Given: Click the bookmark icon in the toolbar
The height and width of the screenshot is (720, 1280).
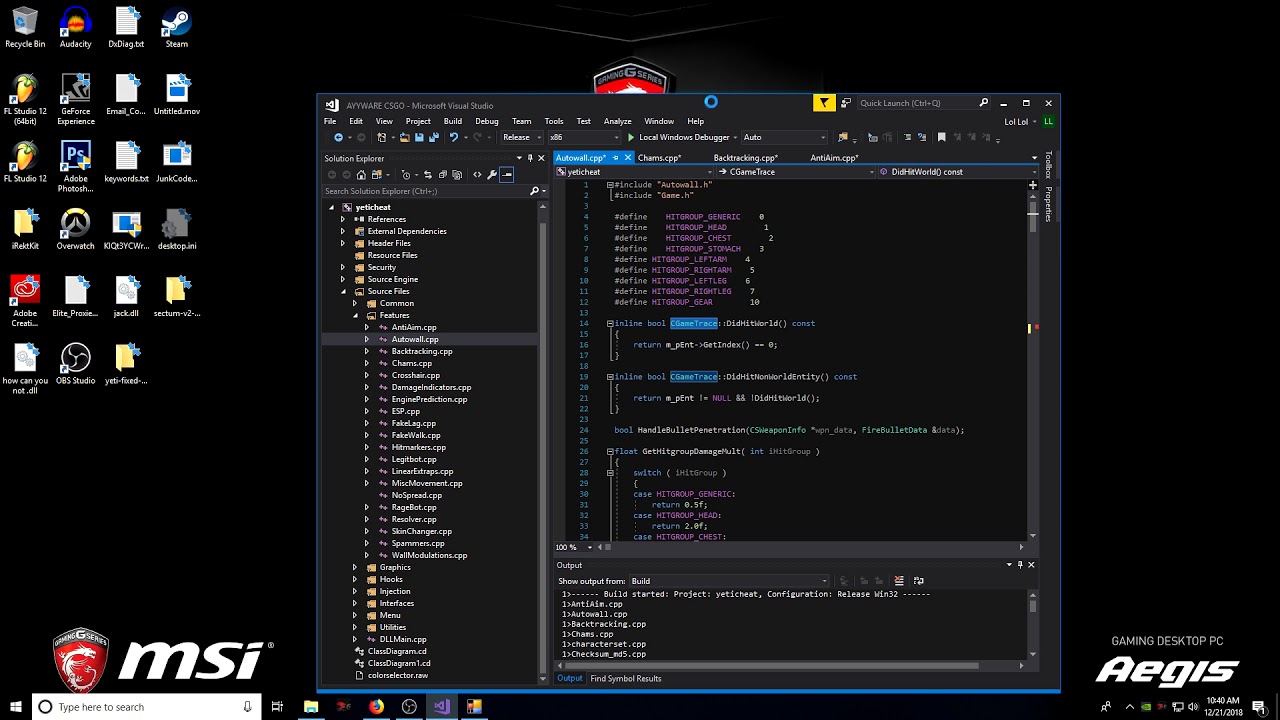Looking at the screenshot, I should coord(941,137).
